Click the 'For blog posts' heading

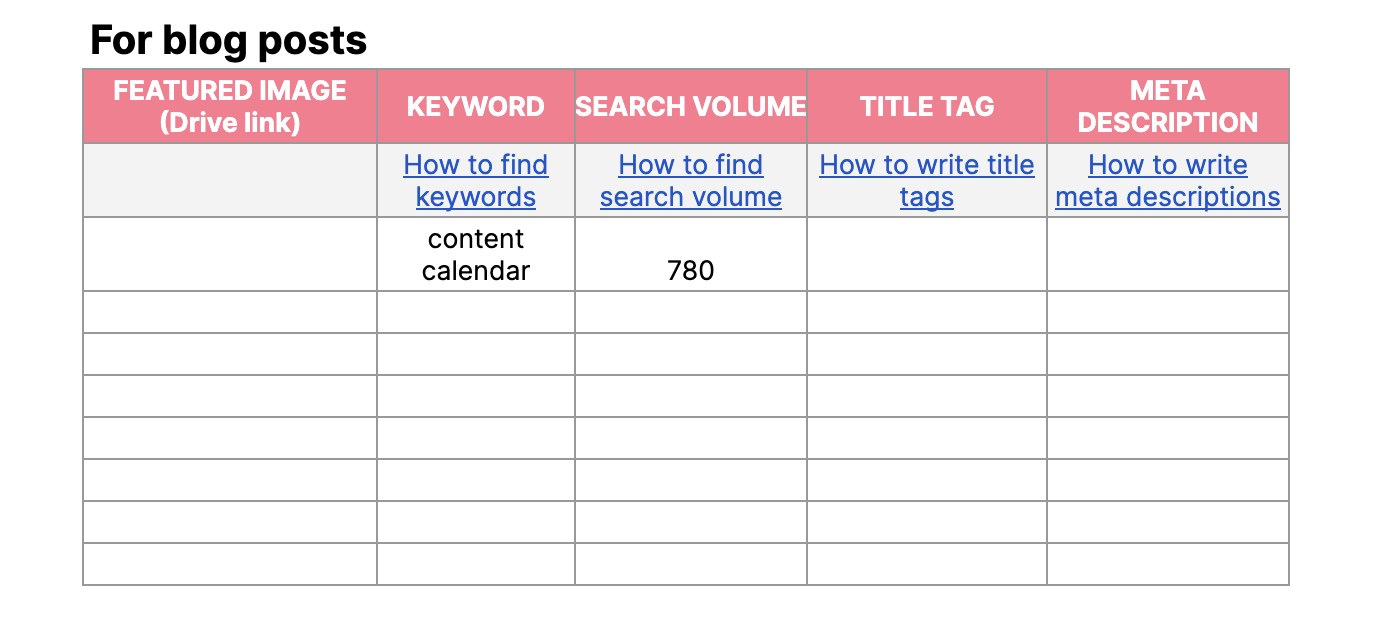[x=228, y=41]
